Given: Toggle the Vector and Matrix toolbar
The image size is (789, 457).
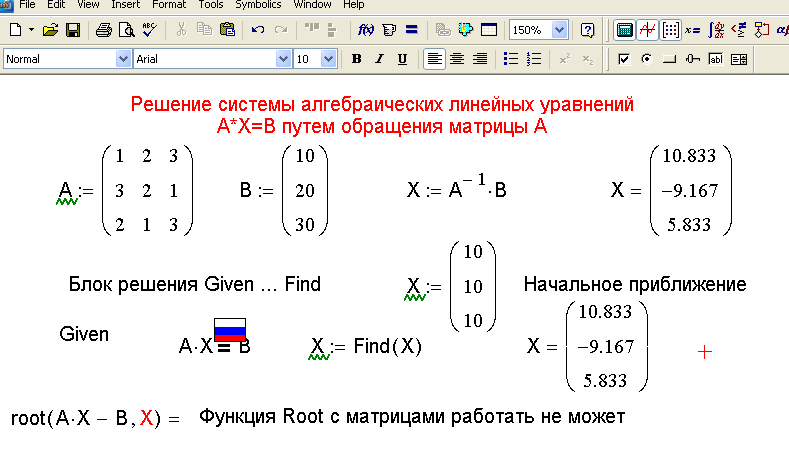Looking at the screenshot, I should point(671,30).
